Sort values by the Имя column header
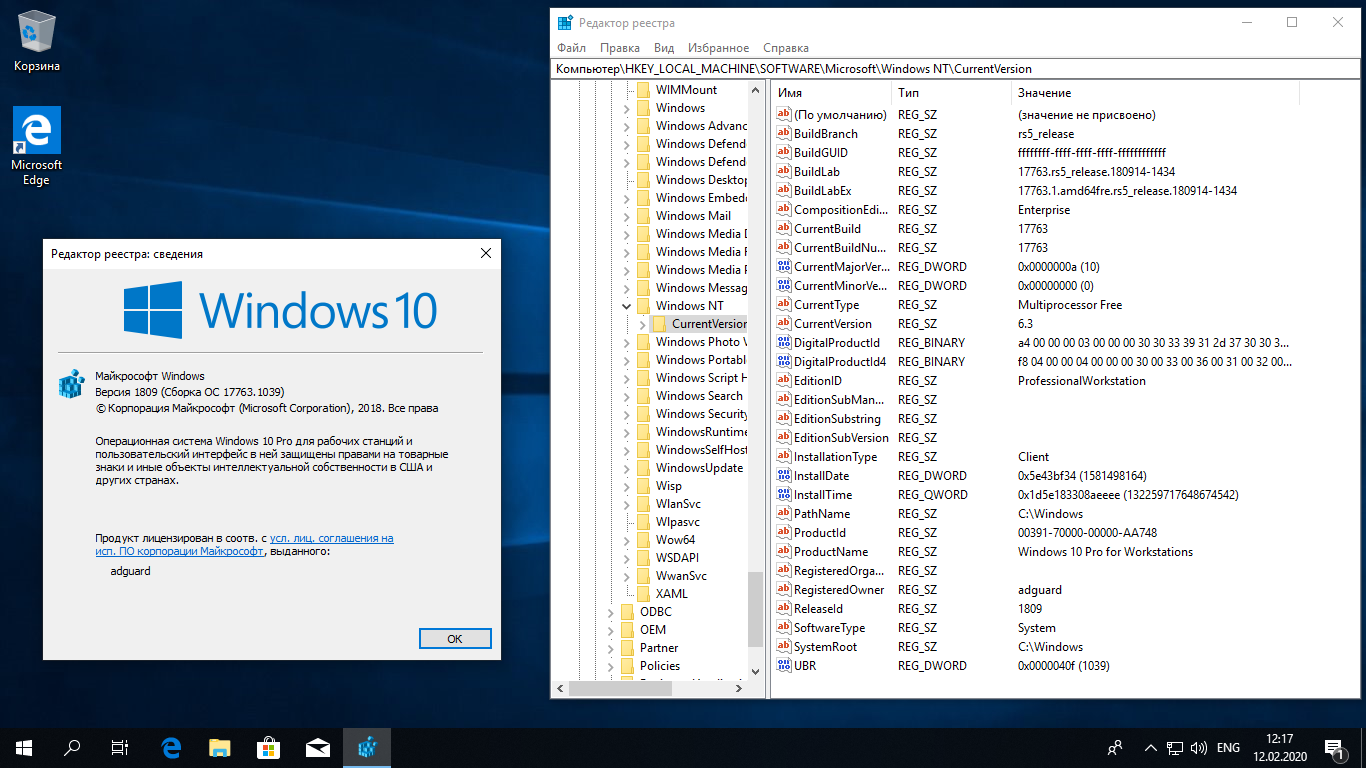 pos(832,93)
